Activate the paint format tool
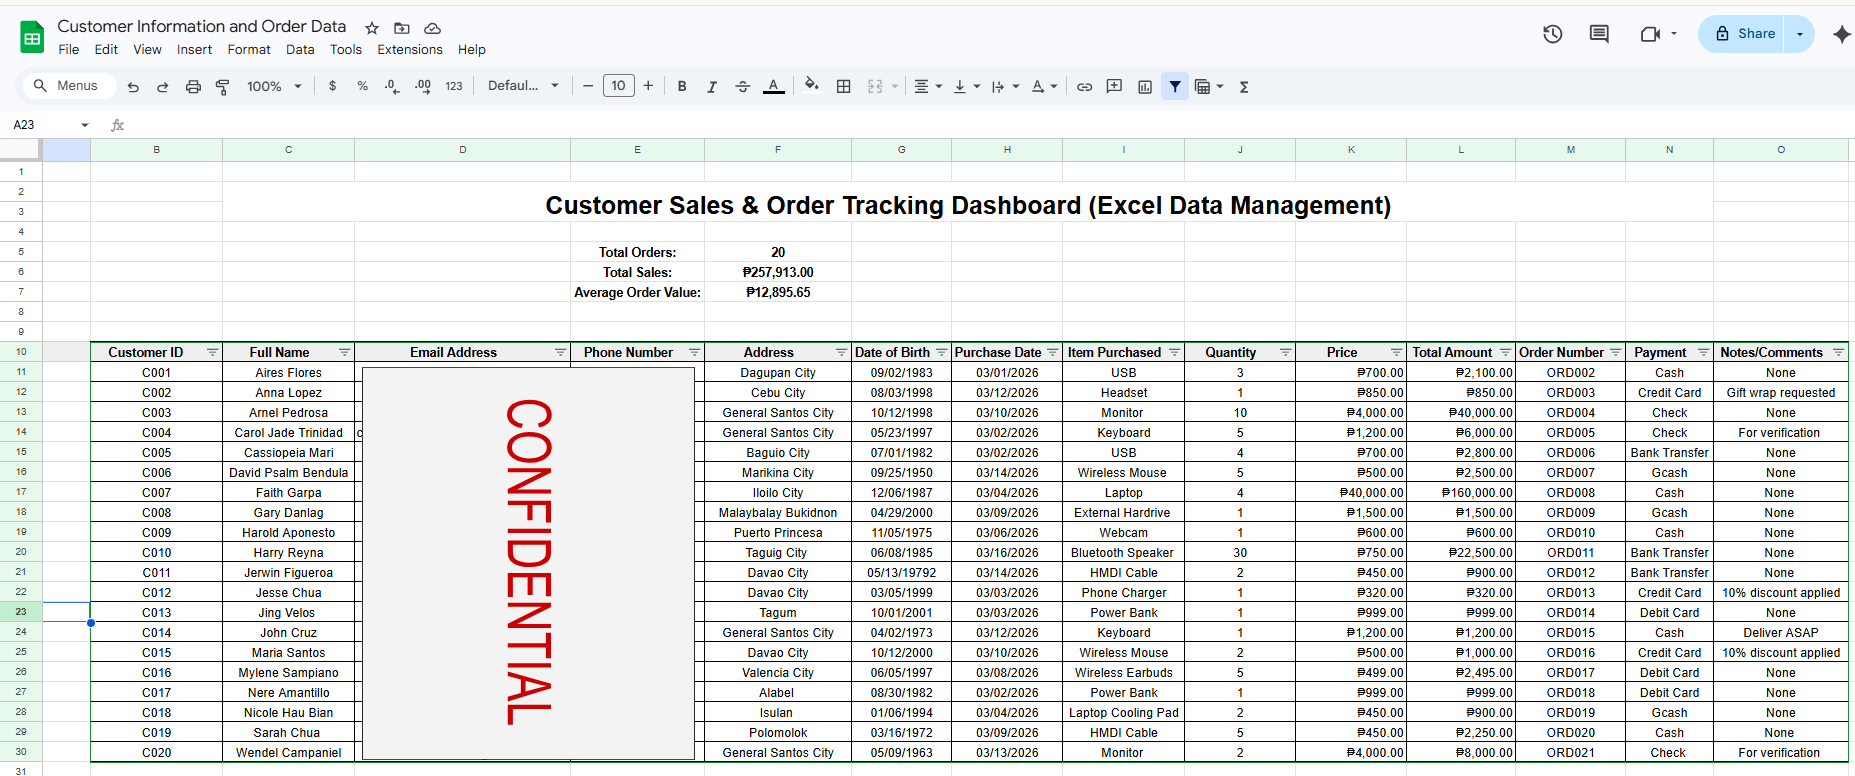1855x776 pixels. click(223, 87)
